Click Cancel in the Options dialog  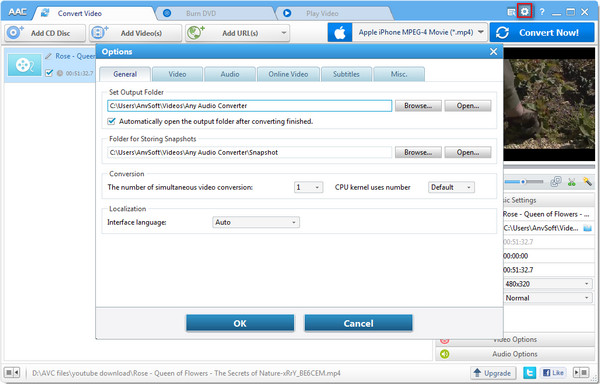[358, 323]
